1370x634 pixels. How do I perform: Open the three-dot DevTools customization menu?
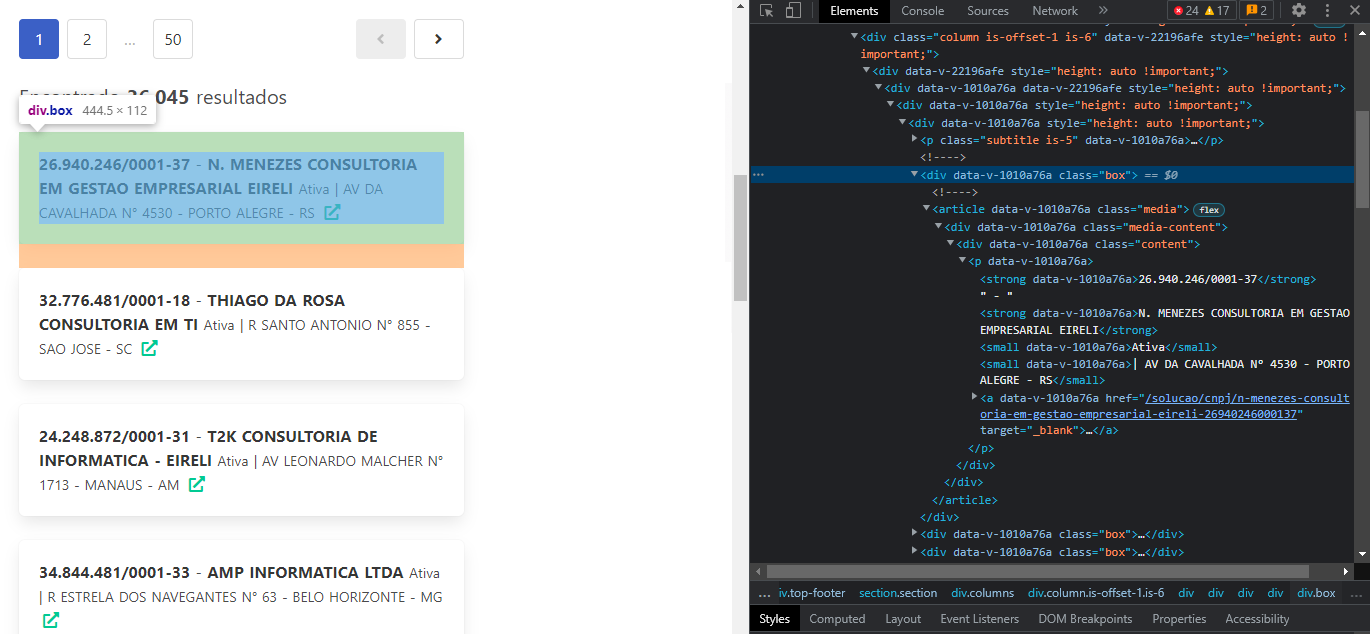click(1327, 11)
